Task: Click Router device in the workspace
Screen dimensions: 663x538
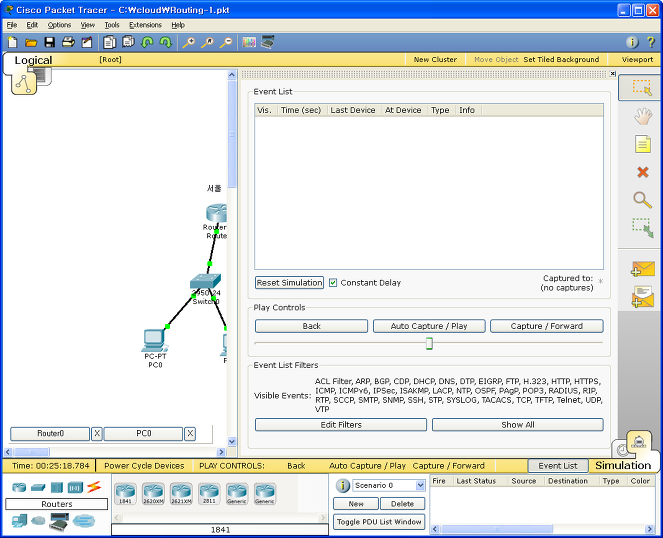Action: pos(216,213)
